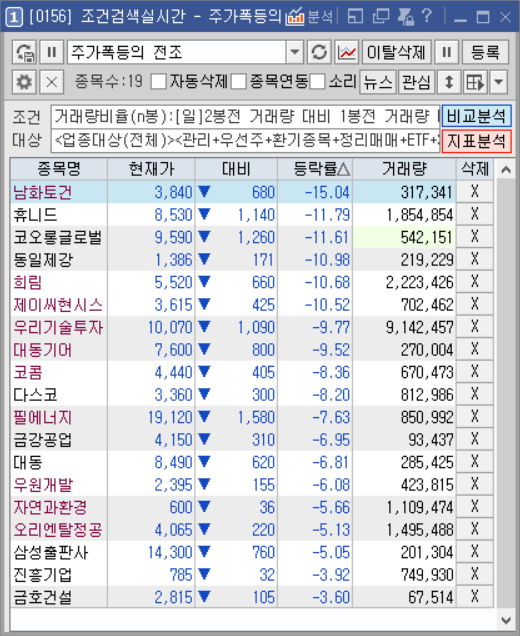Click the condition search reload icon
This screenshot has height=636, width=520.
click(24, 52)
